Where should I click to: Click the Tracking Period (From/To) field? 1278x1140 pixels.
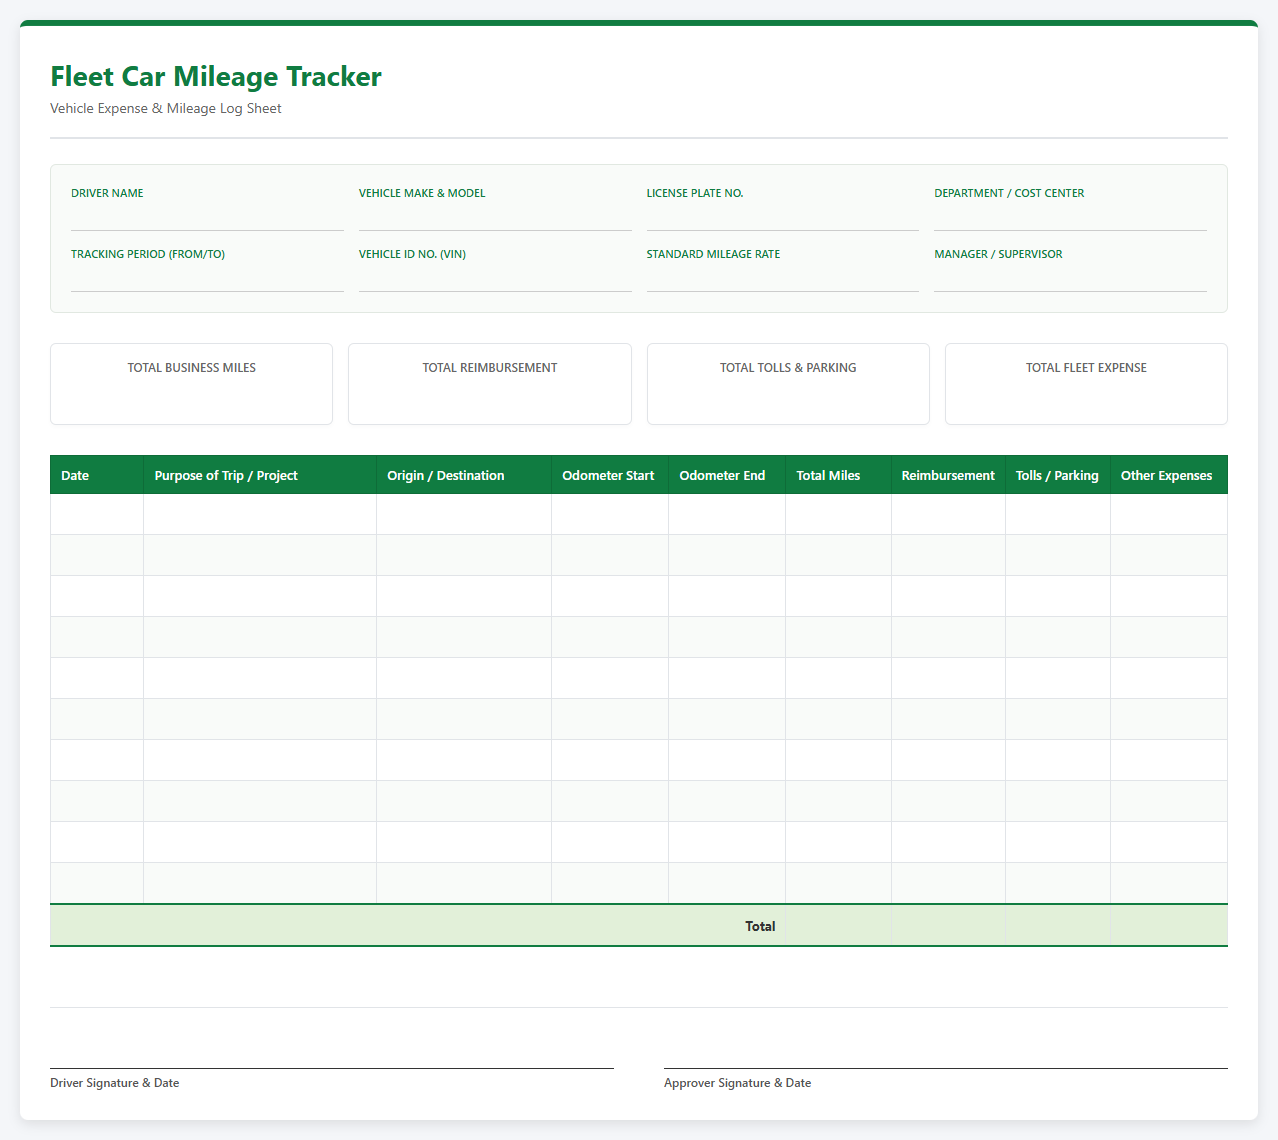pos(207,278)
